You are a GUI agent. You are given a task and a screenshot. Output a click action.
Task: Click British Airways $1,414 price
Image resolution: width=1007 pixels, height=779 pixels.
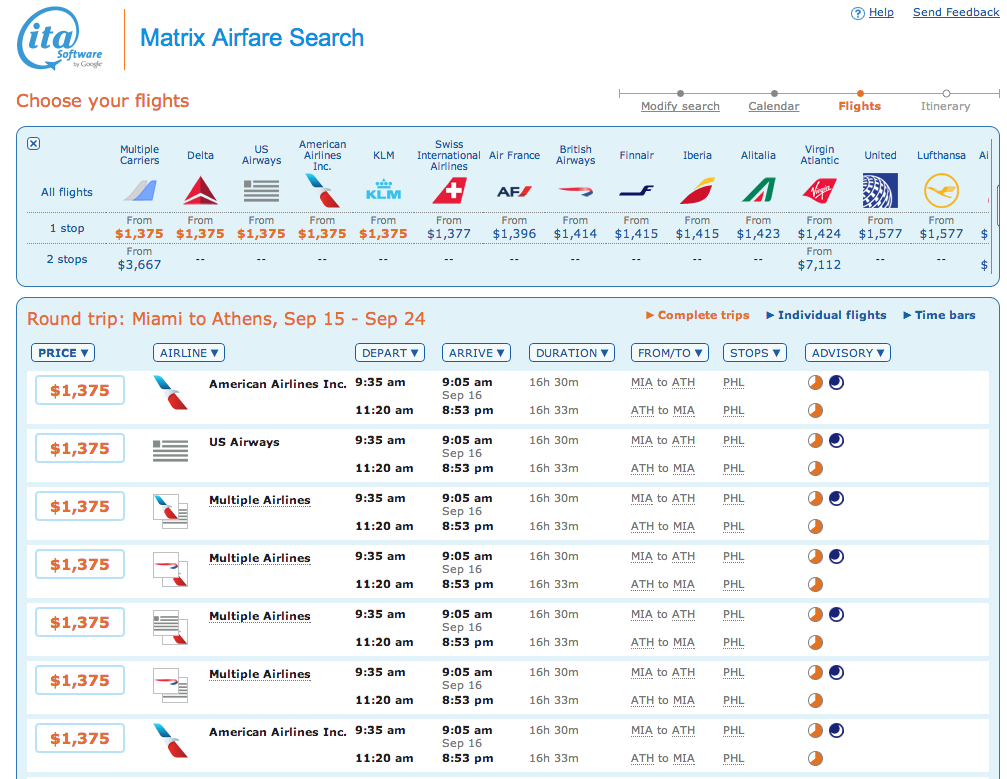coord(575,234)
